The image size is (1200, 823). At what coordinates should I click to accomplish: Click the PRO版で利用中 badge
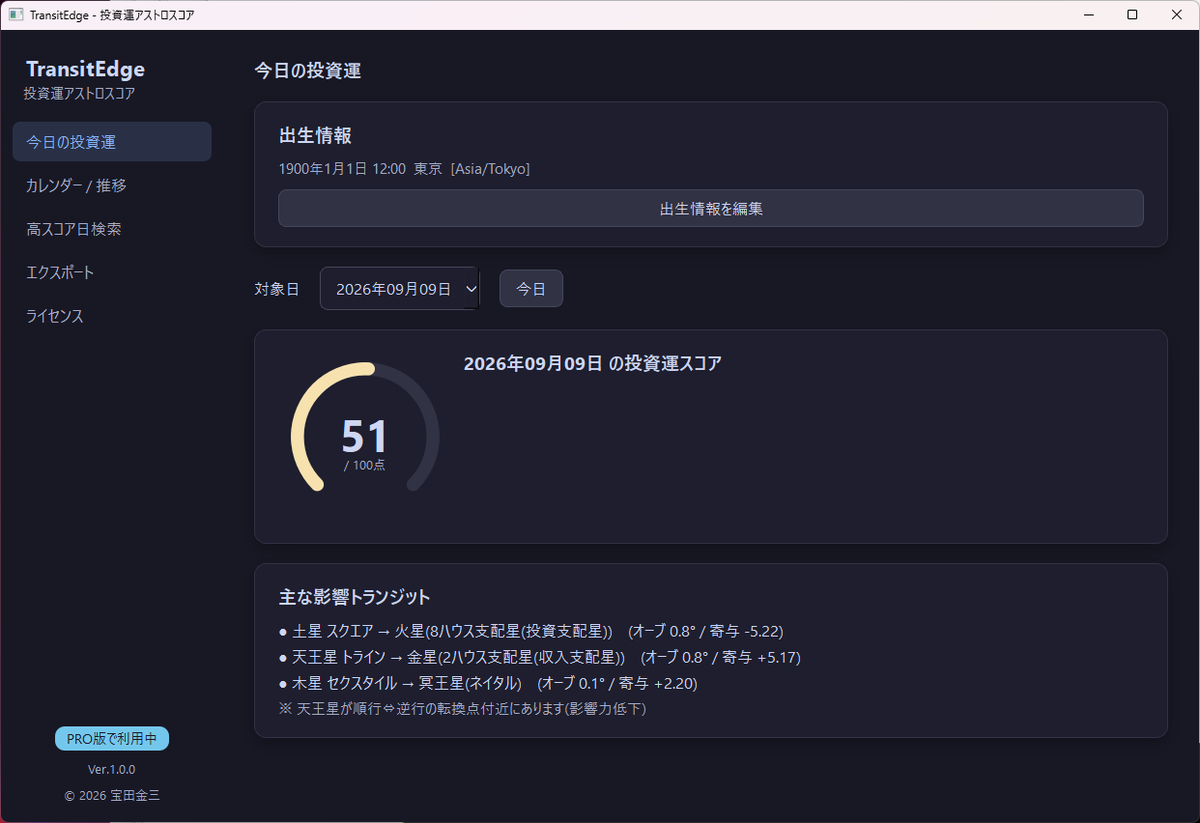pyautogui.click(x=112, y=739)
